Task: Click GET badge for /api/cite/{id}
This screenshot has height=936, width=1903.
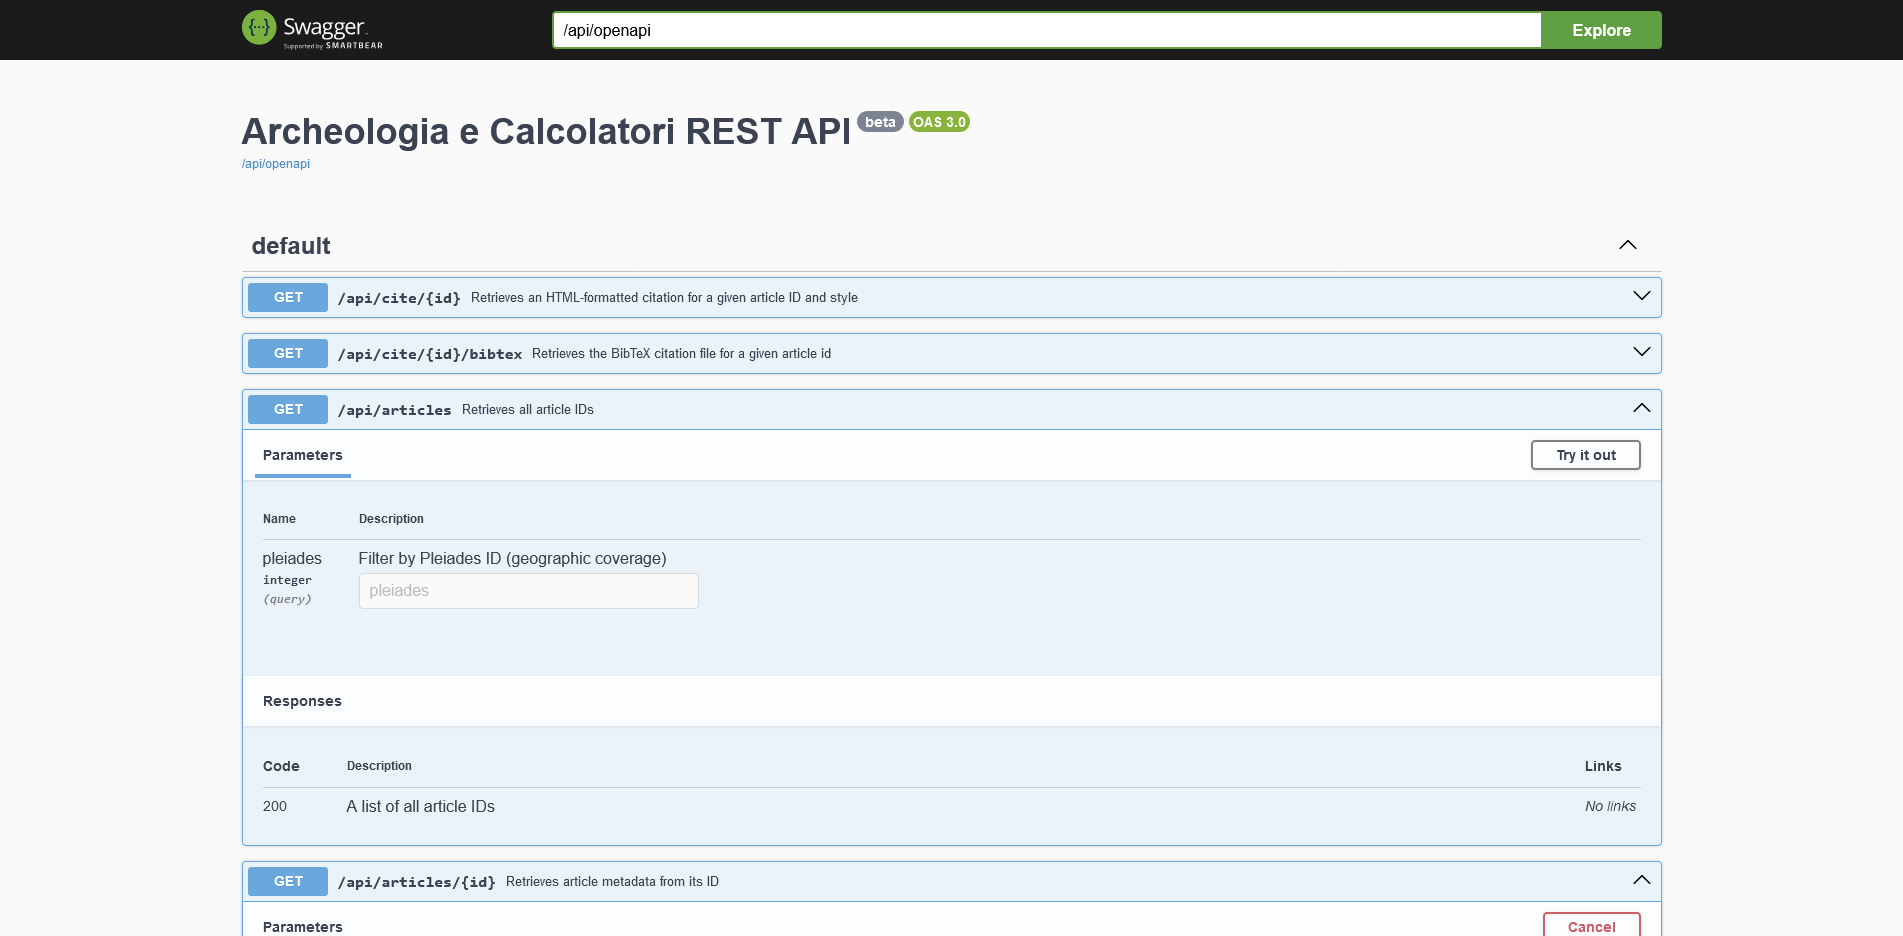Action: tap(288, 297)
